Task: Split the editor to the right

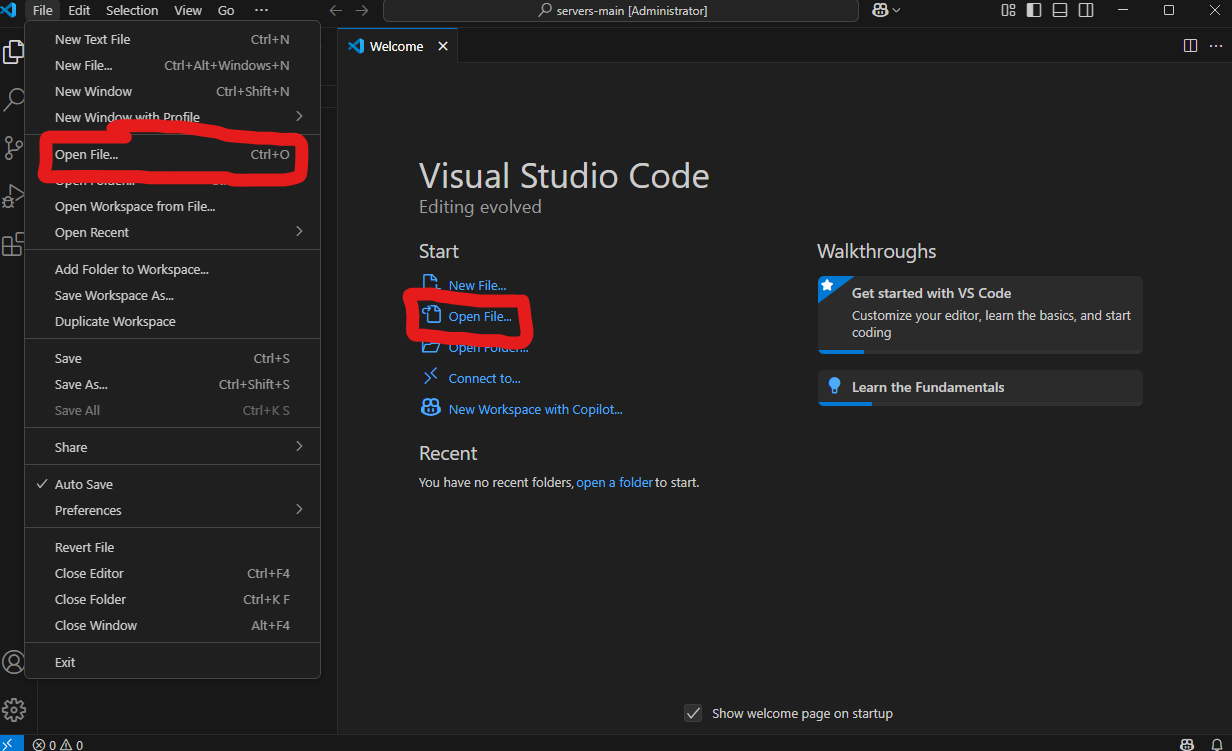Action: 1190,46
